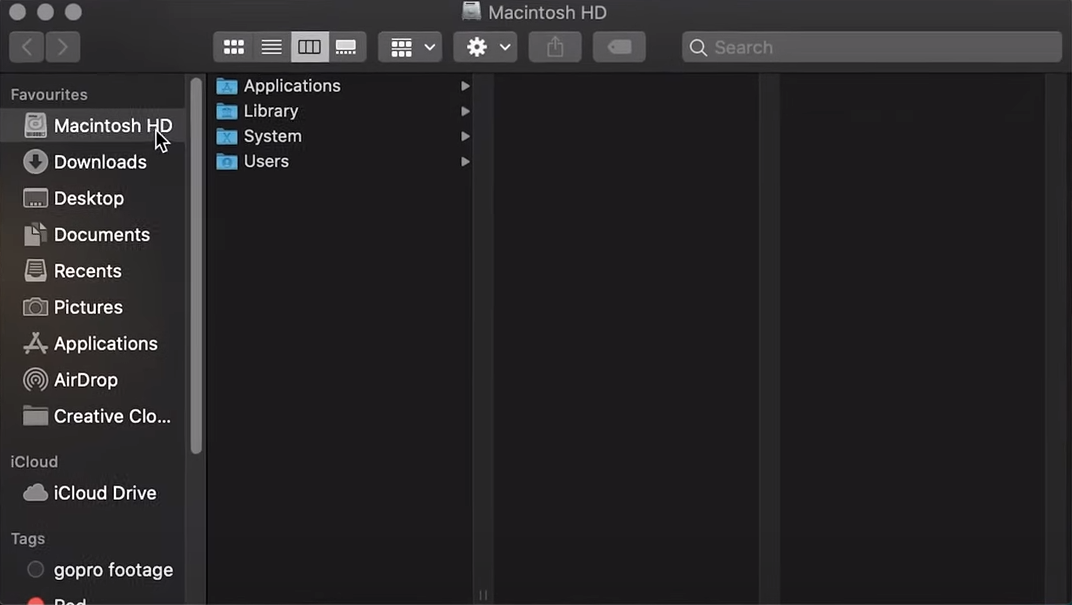The image size is (1072, 605).
Task: Select column view mode
Action: [309, 47]
